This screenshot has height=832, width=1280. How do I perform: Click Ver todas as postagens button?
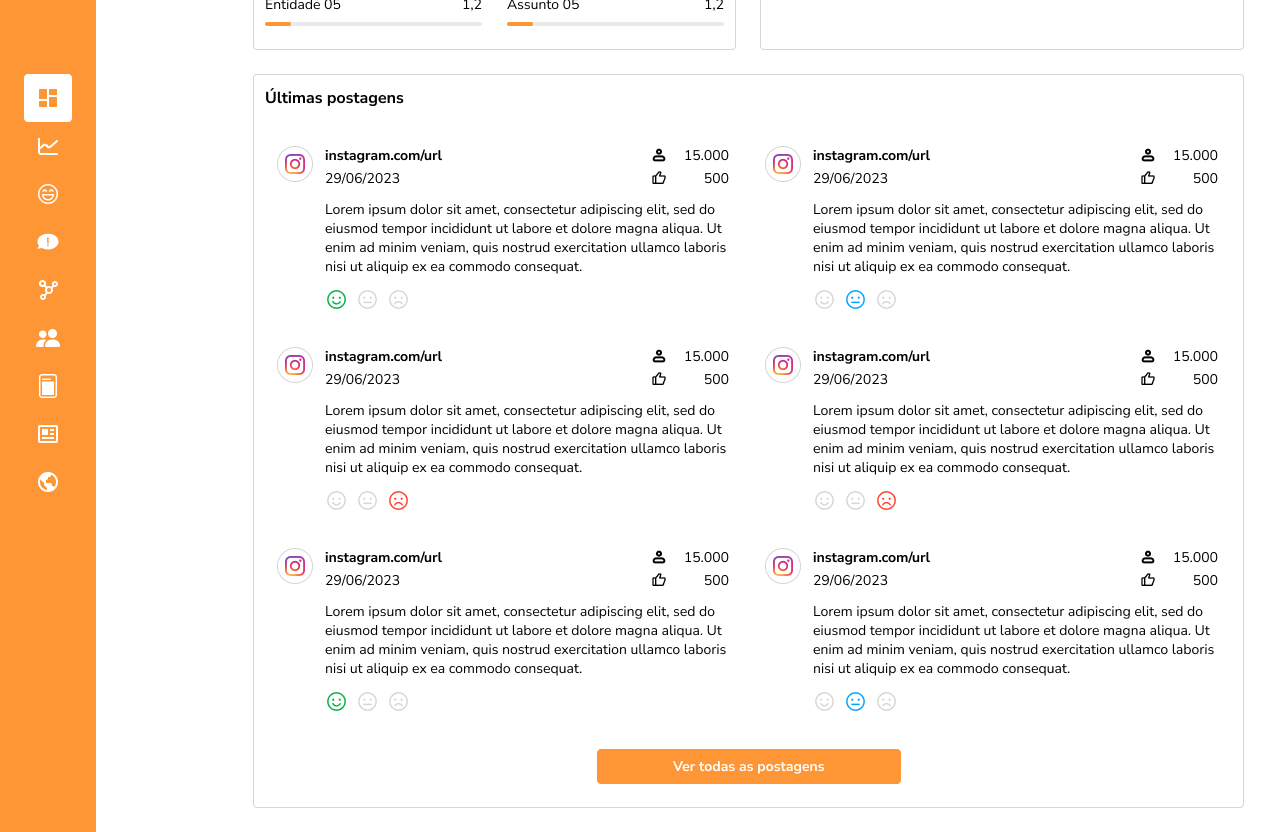point(749,766)
